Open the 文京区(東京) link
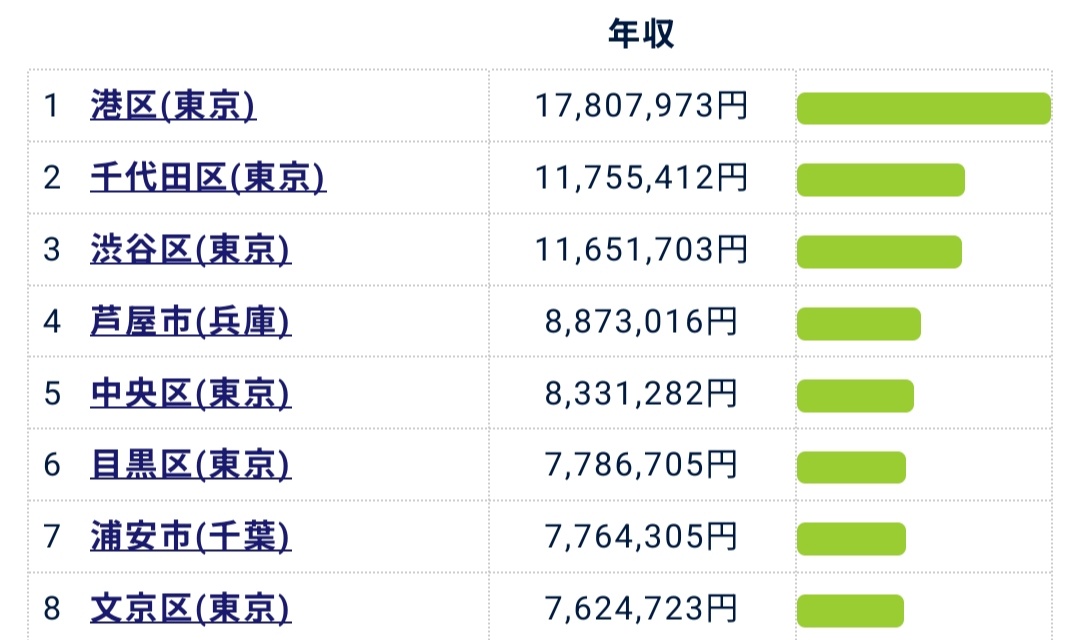Screen dimensions: 1080x640 (x=191, y=608)
